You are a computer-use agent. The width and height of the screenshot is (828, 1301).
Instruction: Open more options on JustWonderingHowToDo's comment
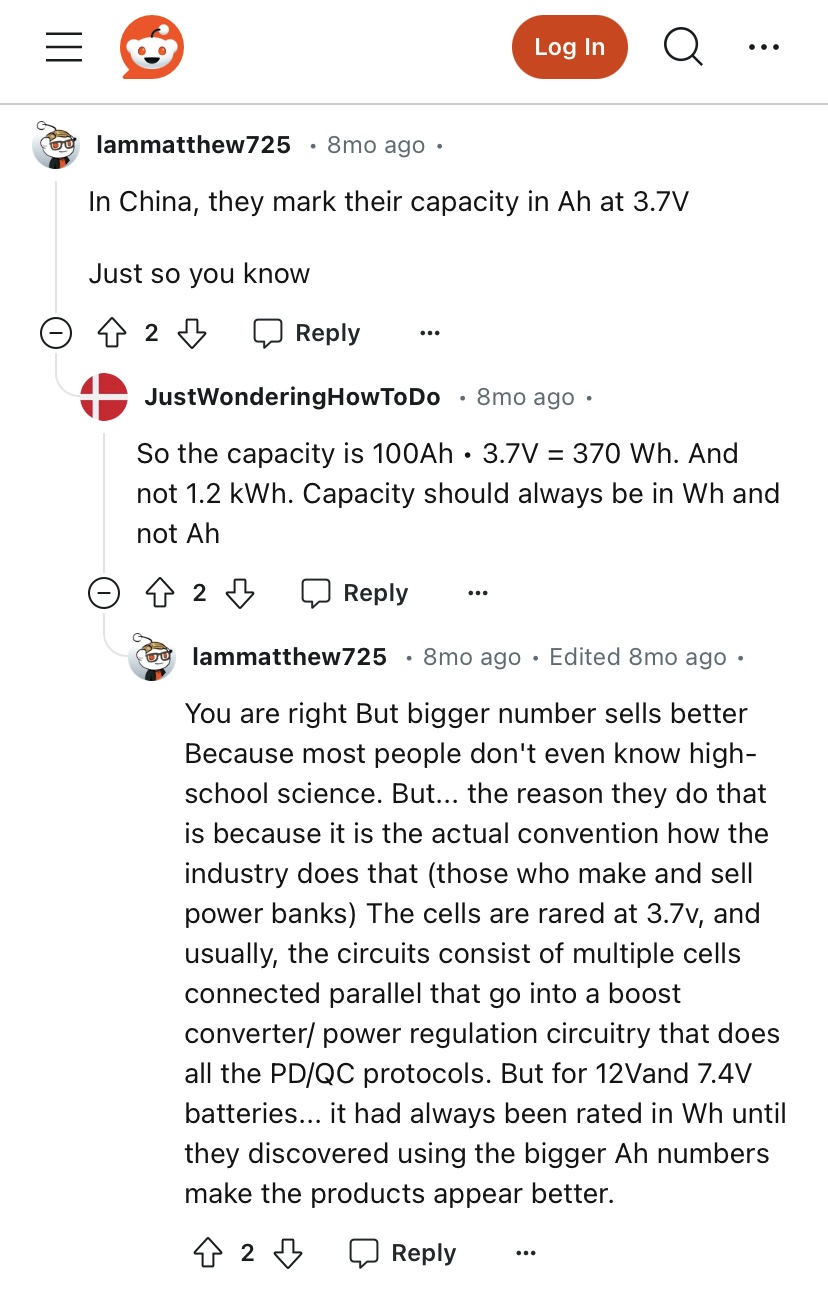click(x=478, y=593)
